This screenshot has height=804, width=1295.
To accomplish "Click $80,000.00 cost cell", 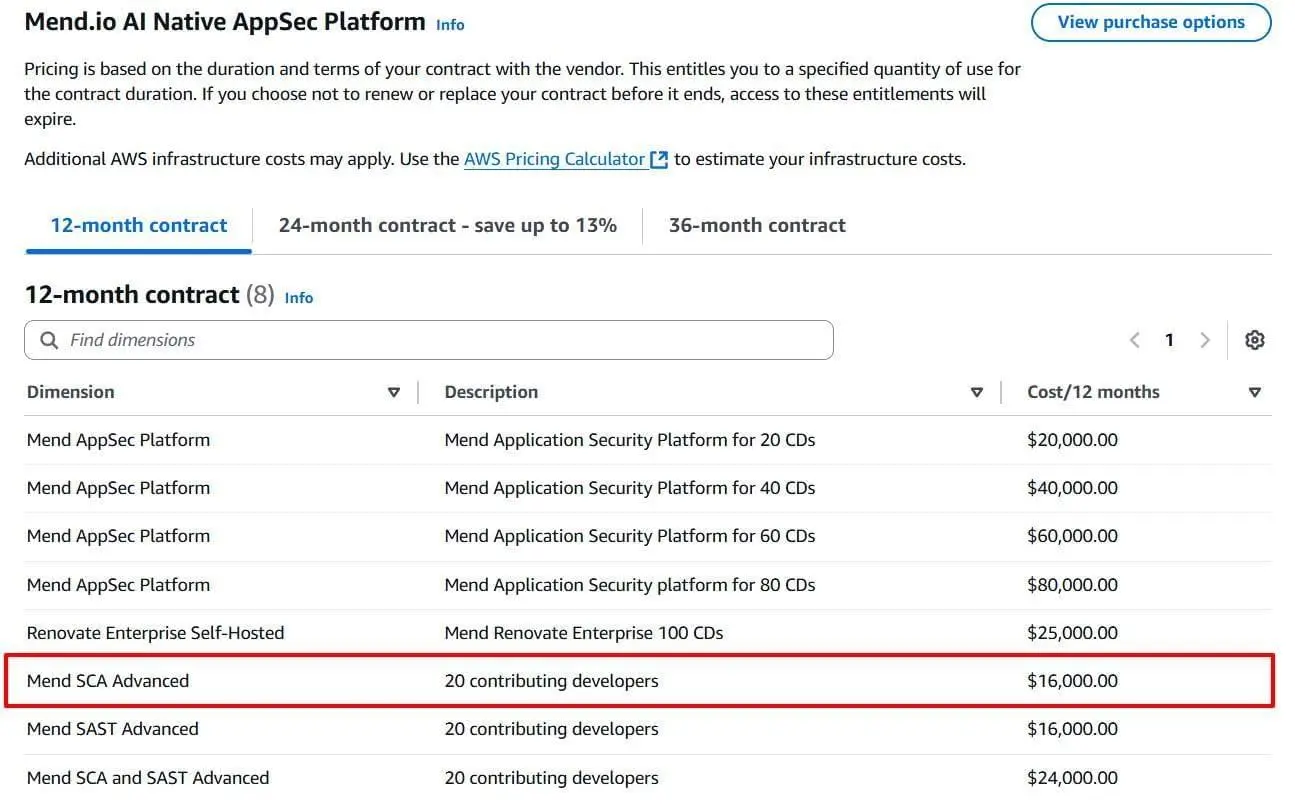I will coord(1072,585).
